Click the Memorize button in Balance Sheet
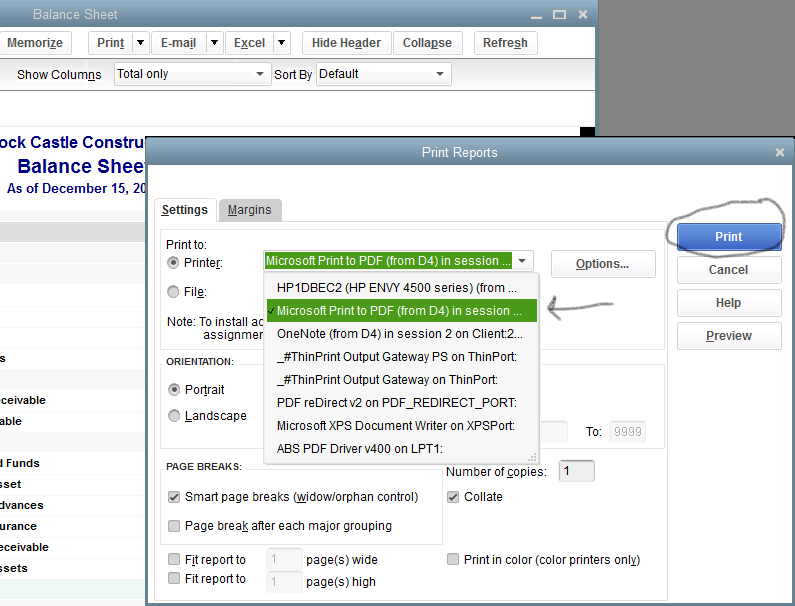This screenshot has height=606, width=795. (34, 43)
